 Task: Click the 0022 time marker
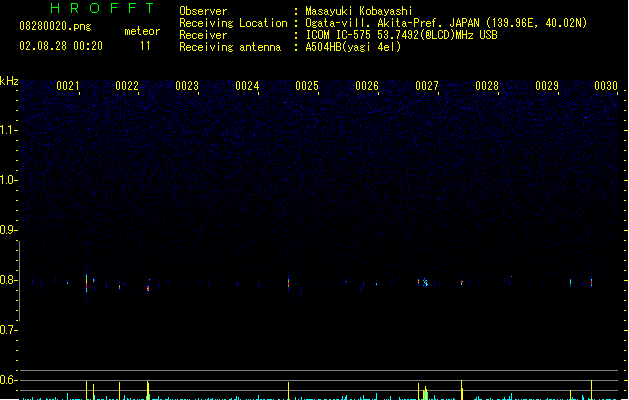(x=127, y=86)
